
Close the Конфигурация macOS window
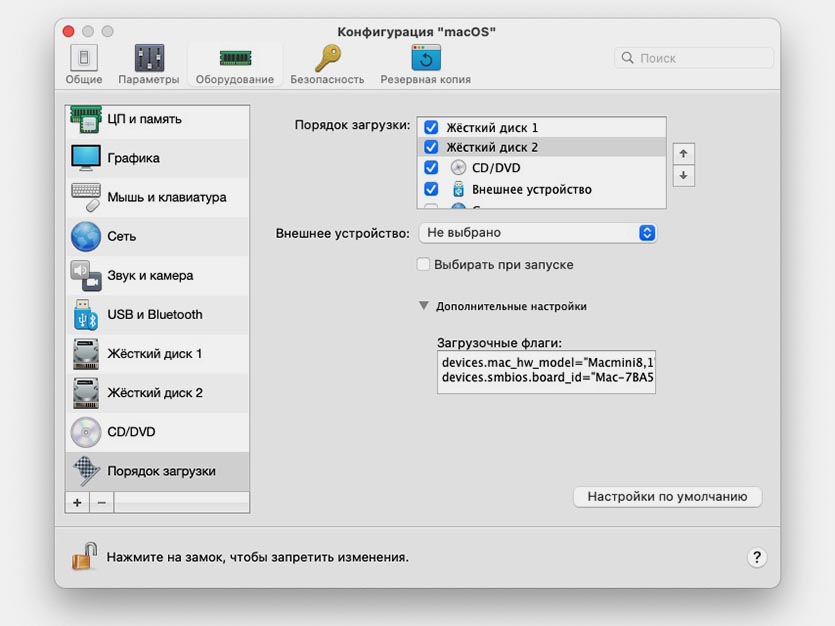[68, 31]
